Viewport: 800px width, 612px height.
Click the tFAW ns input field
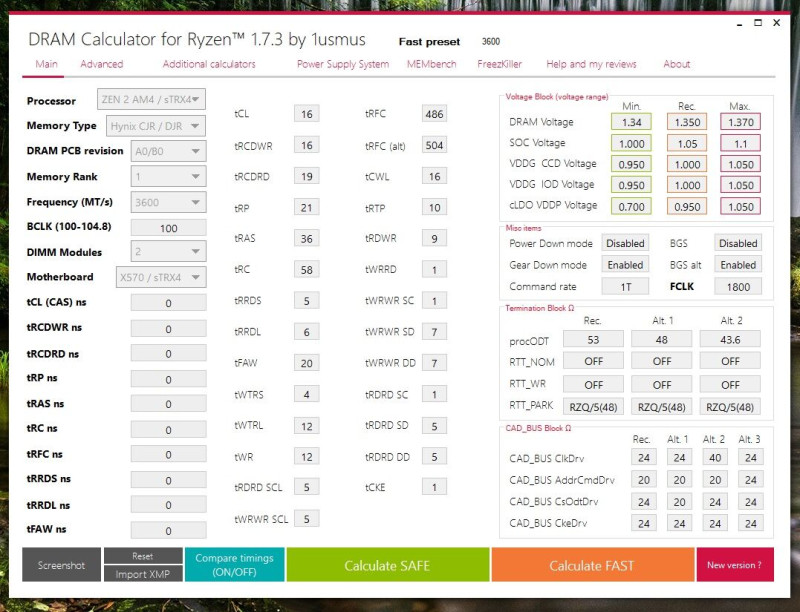click(x=168, y=530)
